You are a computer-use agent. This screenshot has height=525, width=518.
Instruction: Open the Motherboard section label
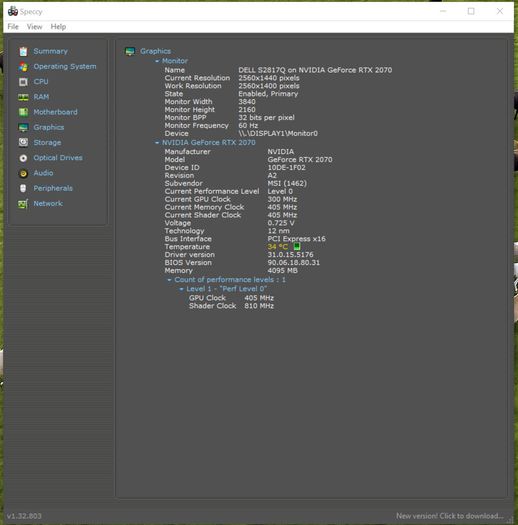56,112
